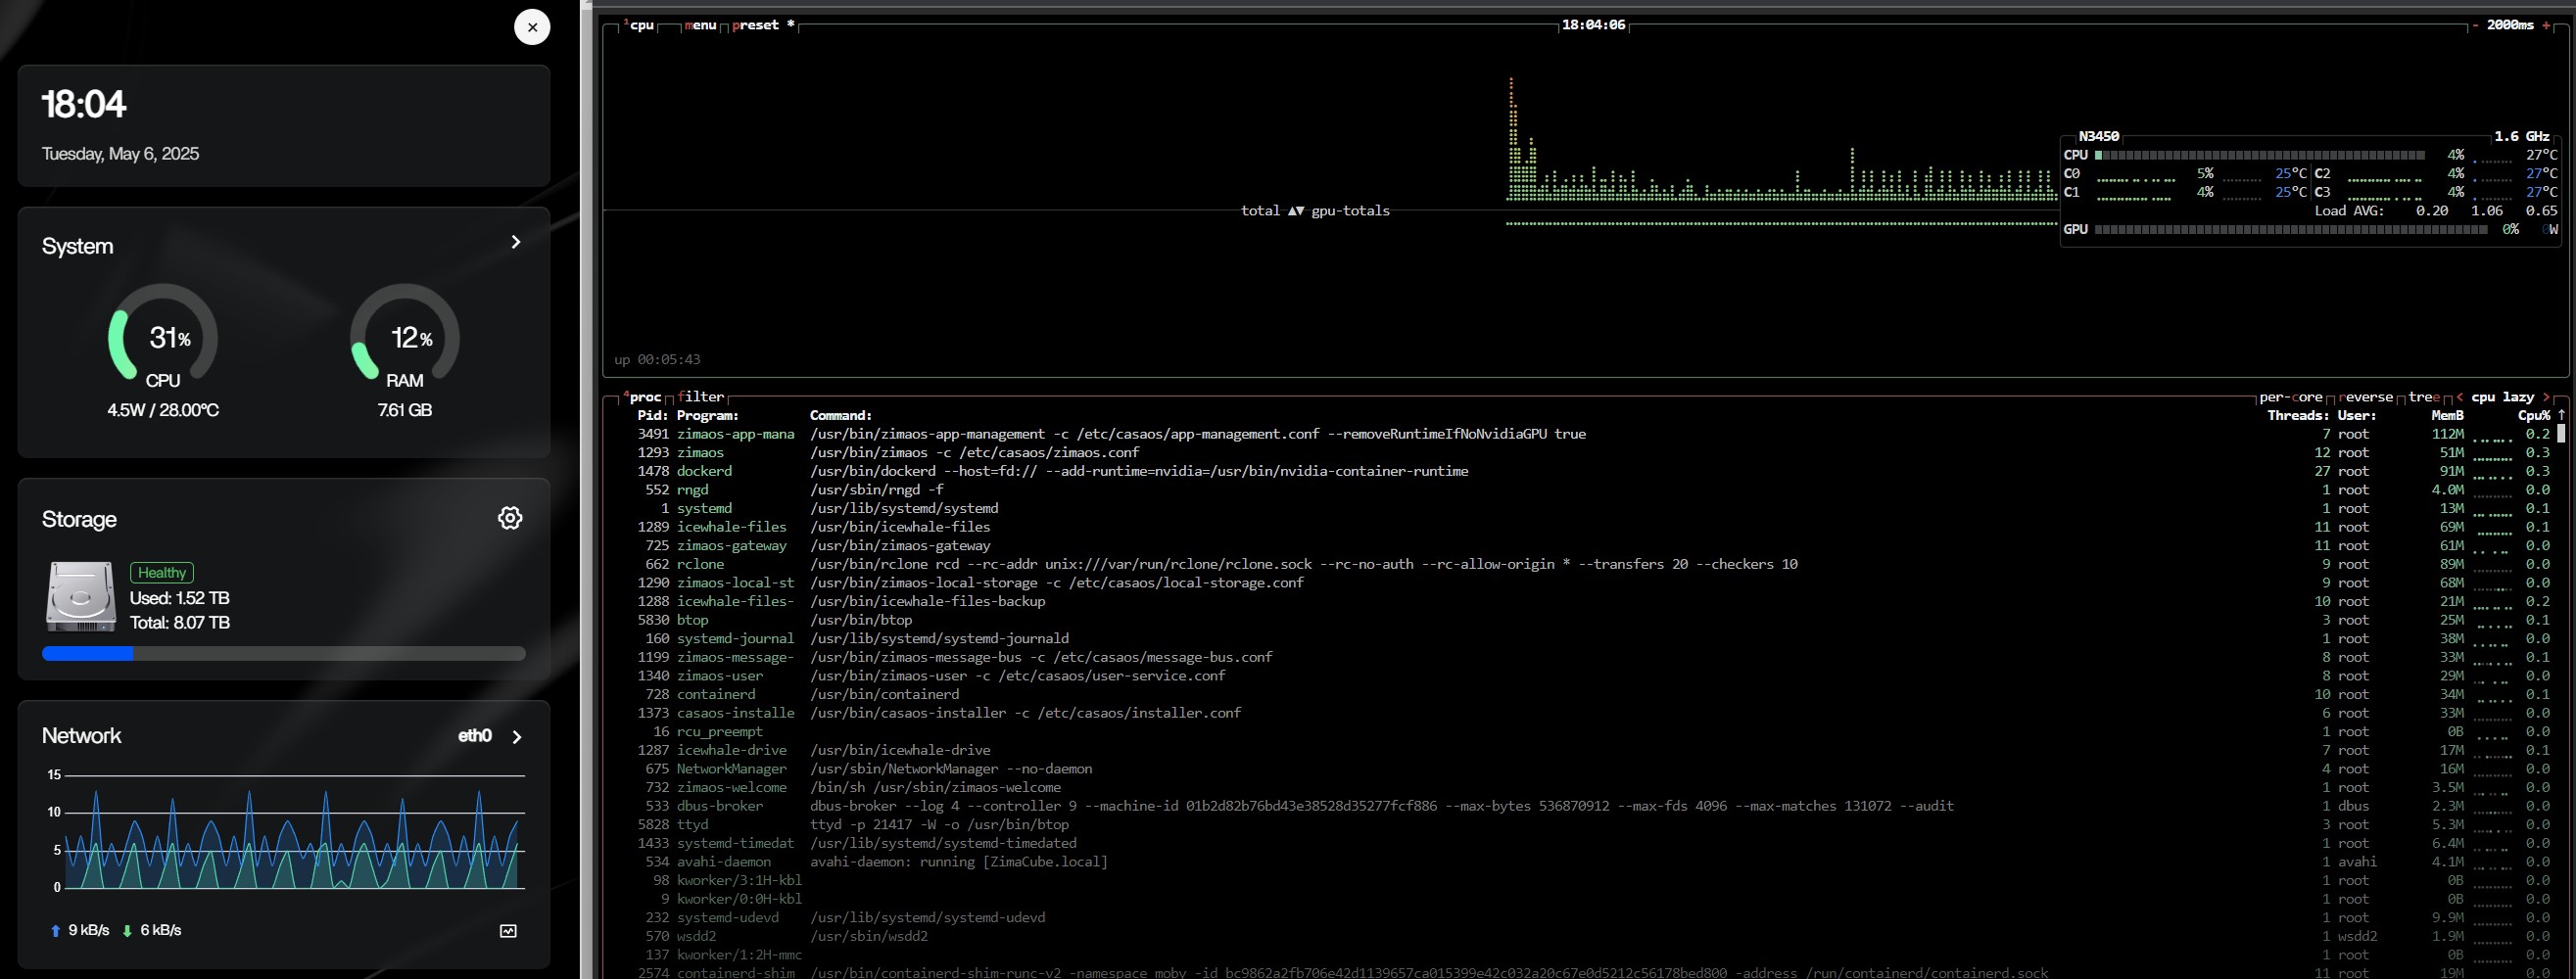Viewport: 2576px width, 979px height.
Task: Click the download speed arrow icon
Action: pyautogui.click(x=127, y=931)
